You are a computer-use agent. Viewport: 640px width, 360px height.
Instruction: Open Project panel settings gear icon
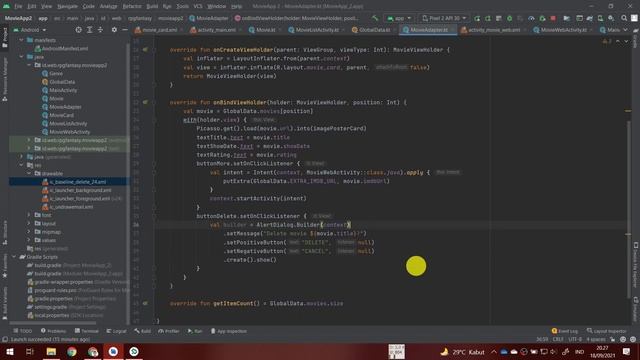click(114, 30)
